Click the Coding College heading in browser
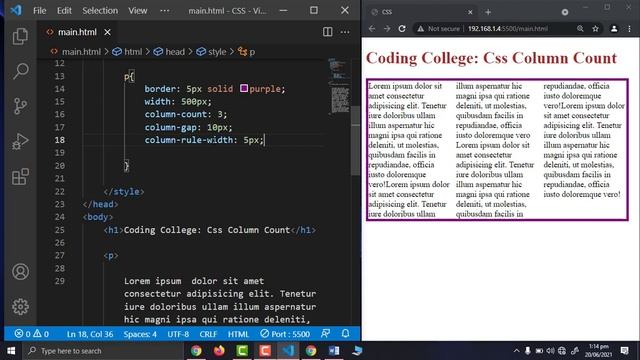The height and width of the screenshot is (360, 640). [491, 58]
